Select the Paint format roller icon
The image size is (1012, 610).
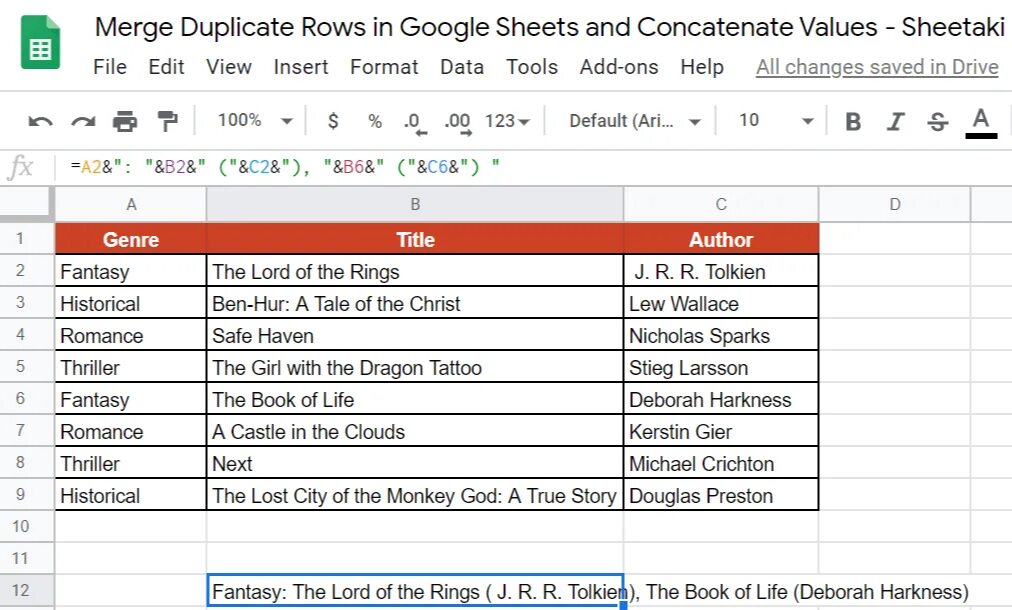click(x=167, y=121)
